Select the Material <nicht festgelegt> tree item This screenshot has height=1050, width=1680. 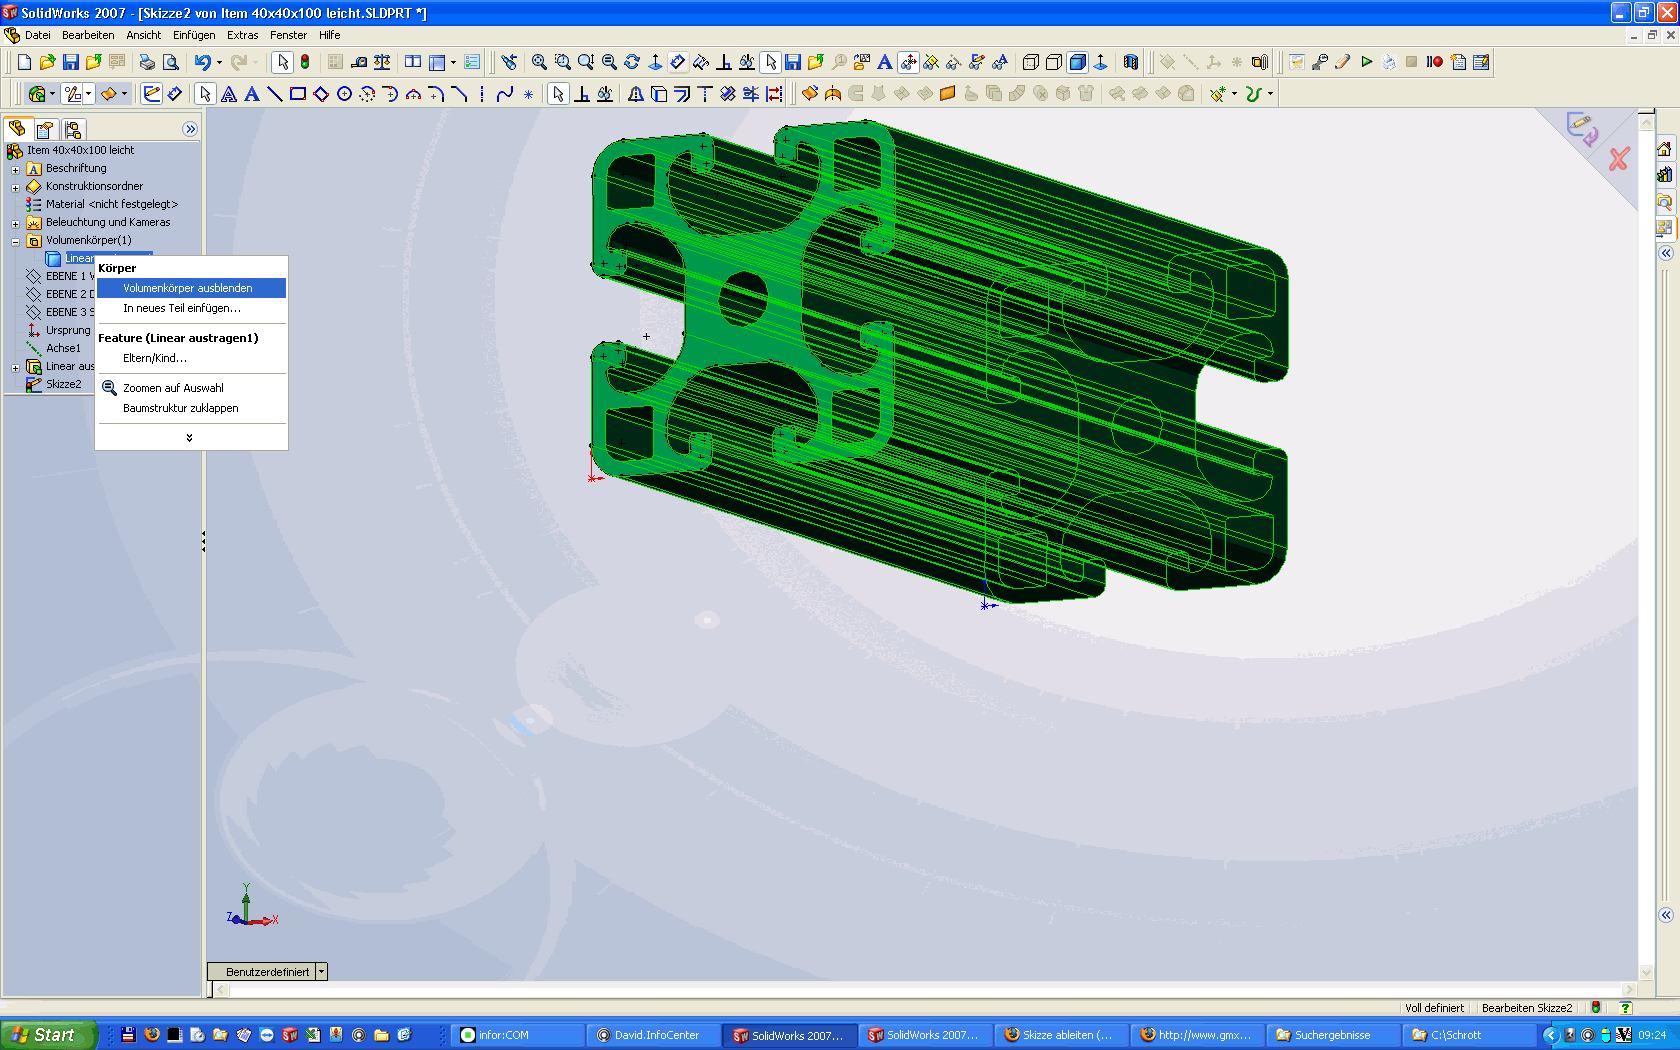[x=102, y=204]
